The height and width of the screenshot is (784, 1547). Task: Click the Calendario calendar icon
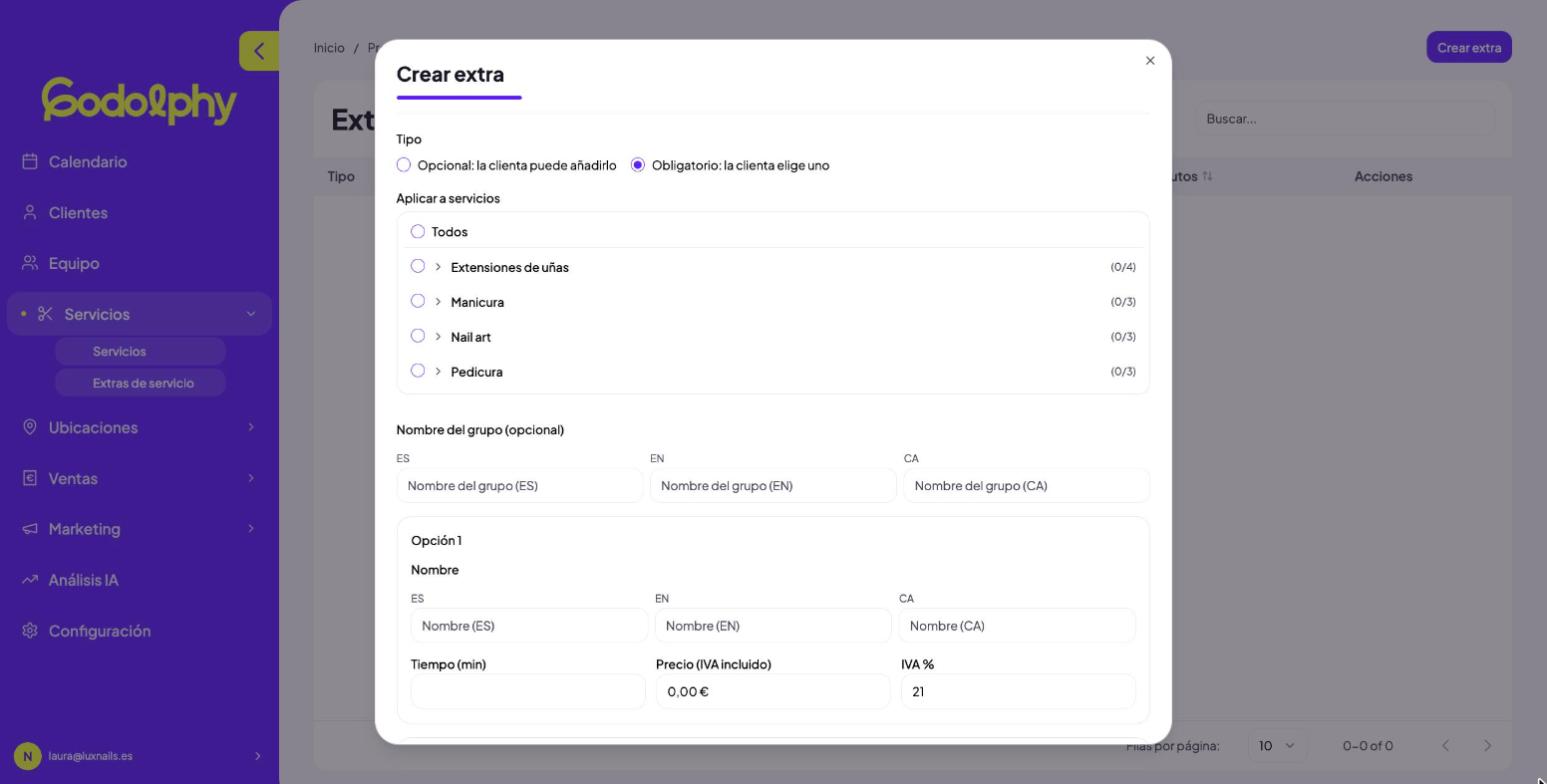(30, 162)
